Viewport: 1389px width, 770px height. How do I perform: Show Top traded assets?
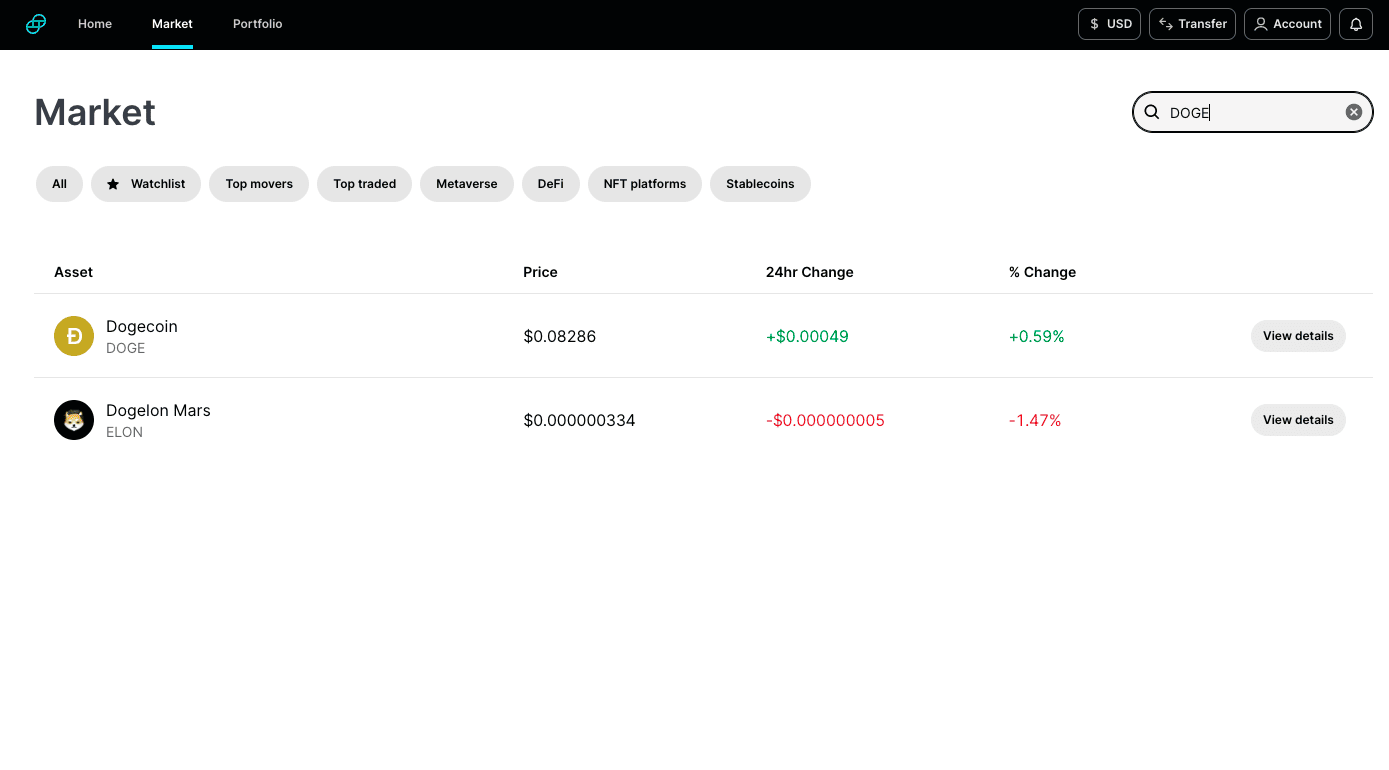pyautogui.click(x=364, y=184)
